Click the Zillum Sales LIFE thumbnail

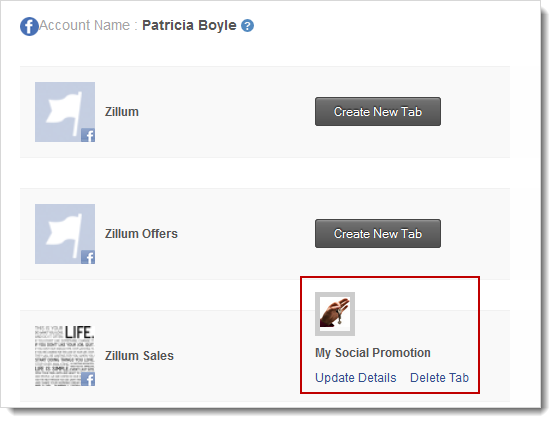pos(65,356)
